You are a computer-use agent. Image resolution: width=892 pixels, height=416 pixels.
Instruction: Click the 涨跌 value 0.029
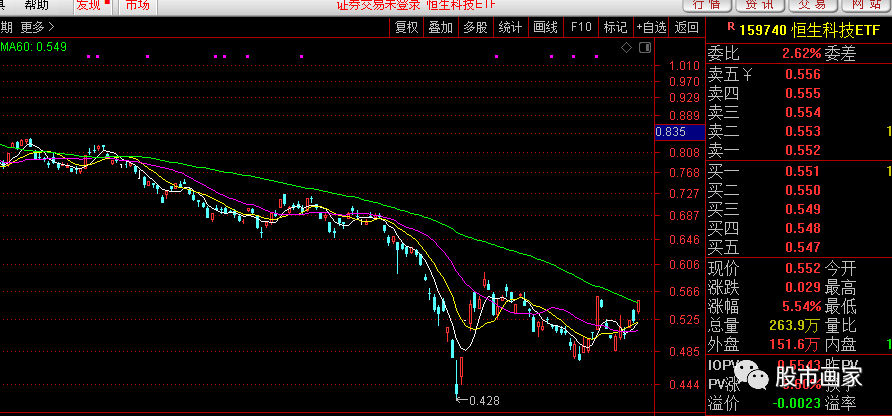pyautogui.click(x=803, y=287)
